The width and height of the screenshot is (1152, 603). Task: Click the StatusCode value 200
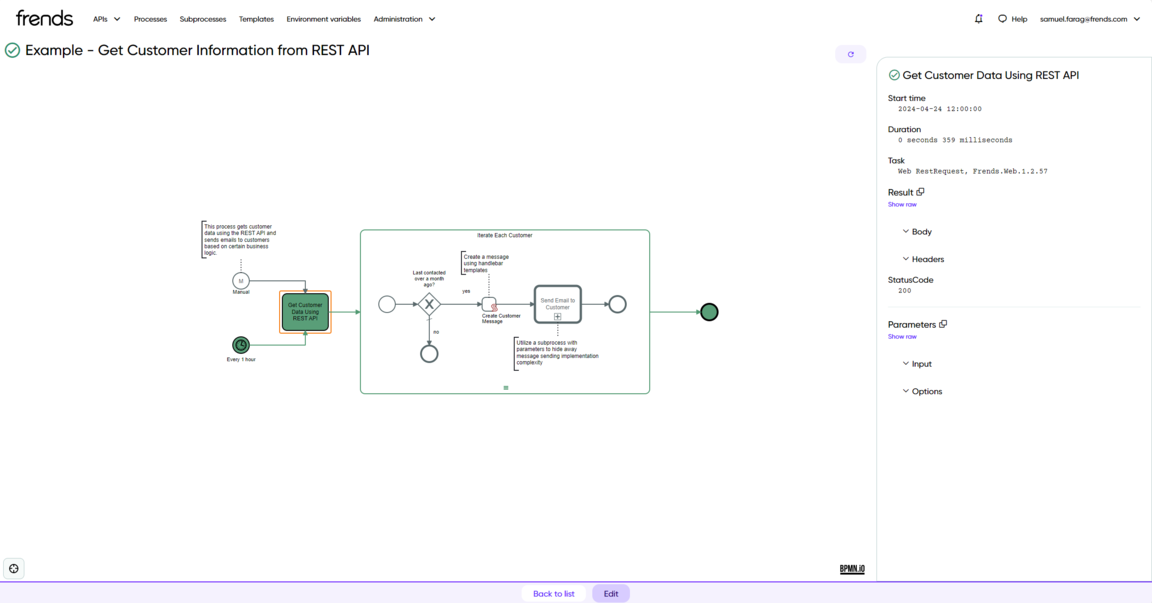click(904, 291)
